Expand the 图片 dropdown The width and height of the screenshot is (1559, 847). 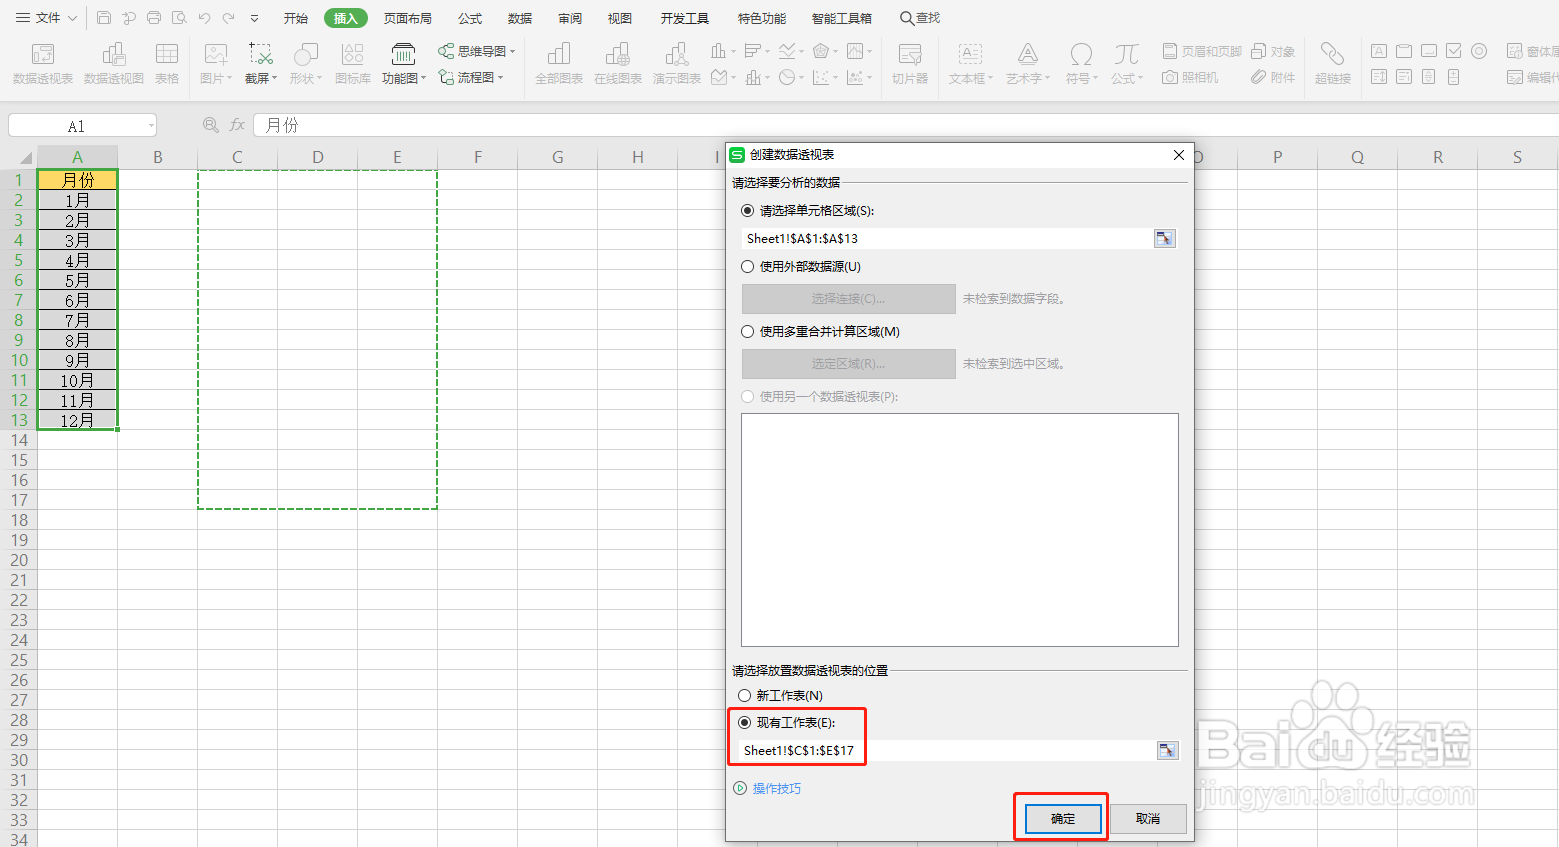(x=230, y=78)
